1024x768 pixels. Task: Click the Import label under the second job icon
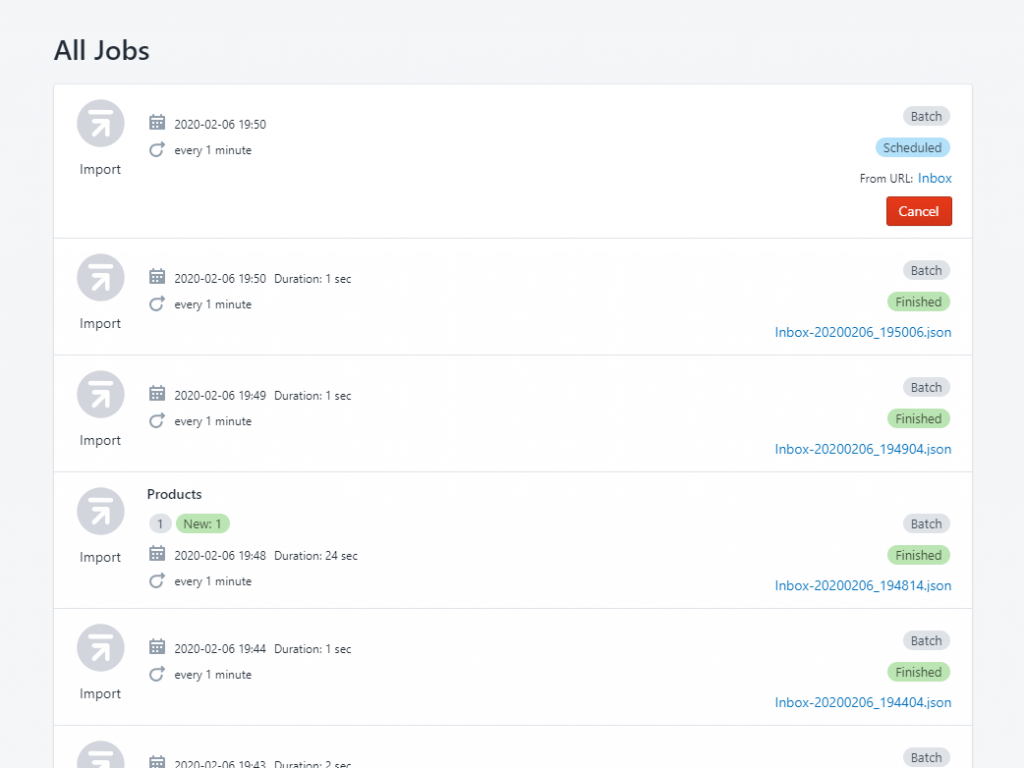pyautogui.click(x=100, y=323)
